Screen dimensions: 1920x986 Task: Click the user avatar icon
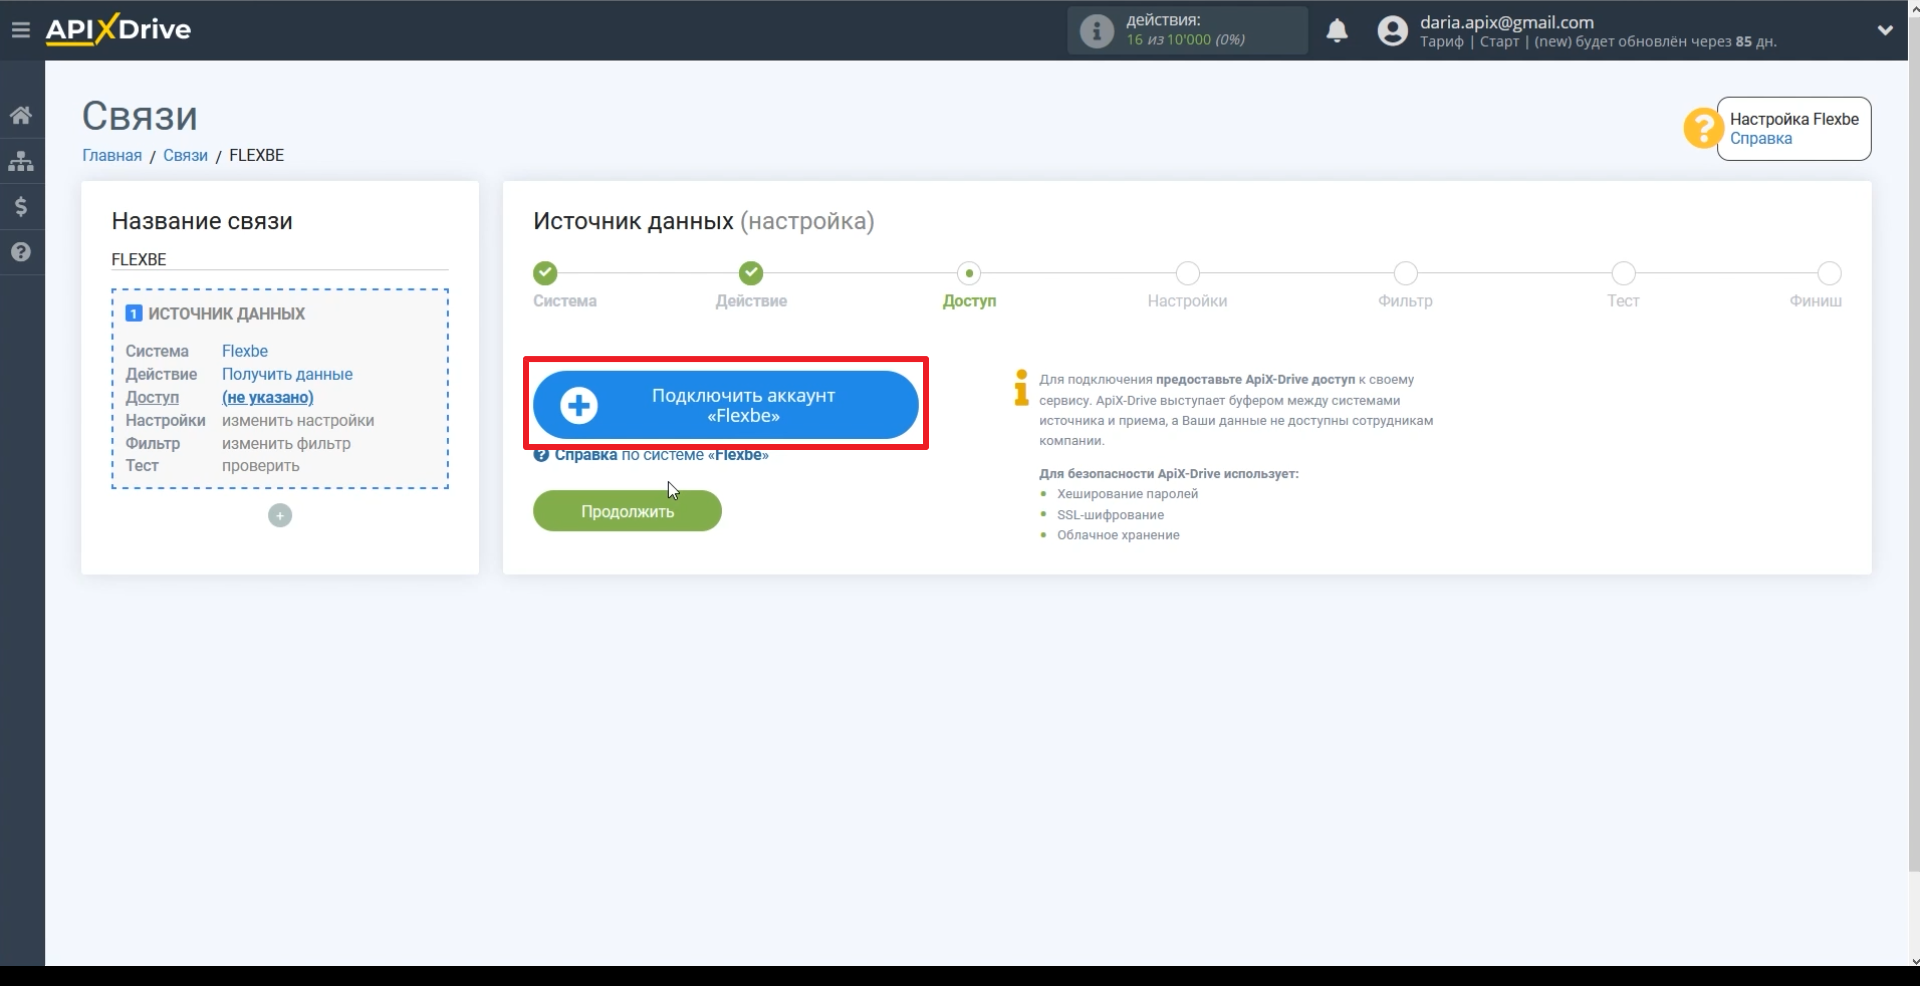[1392, 31]
